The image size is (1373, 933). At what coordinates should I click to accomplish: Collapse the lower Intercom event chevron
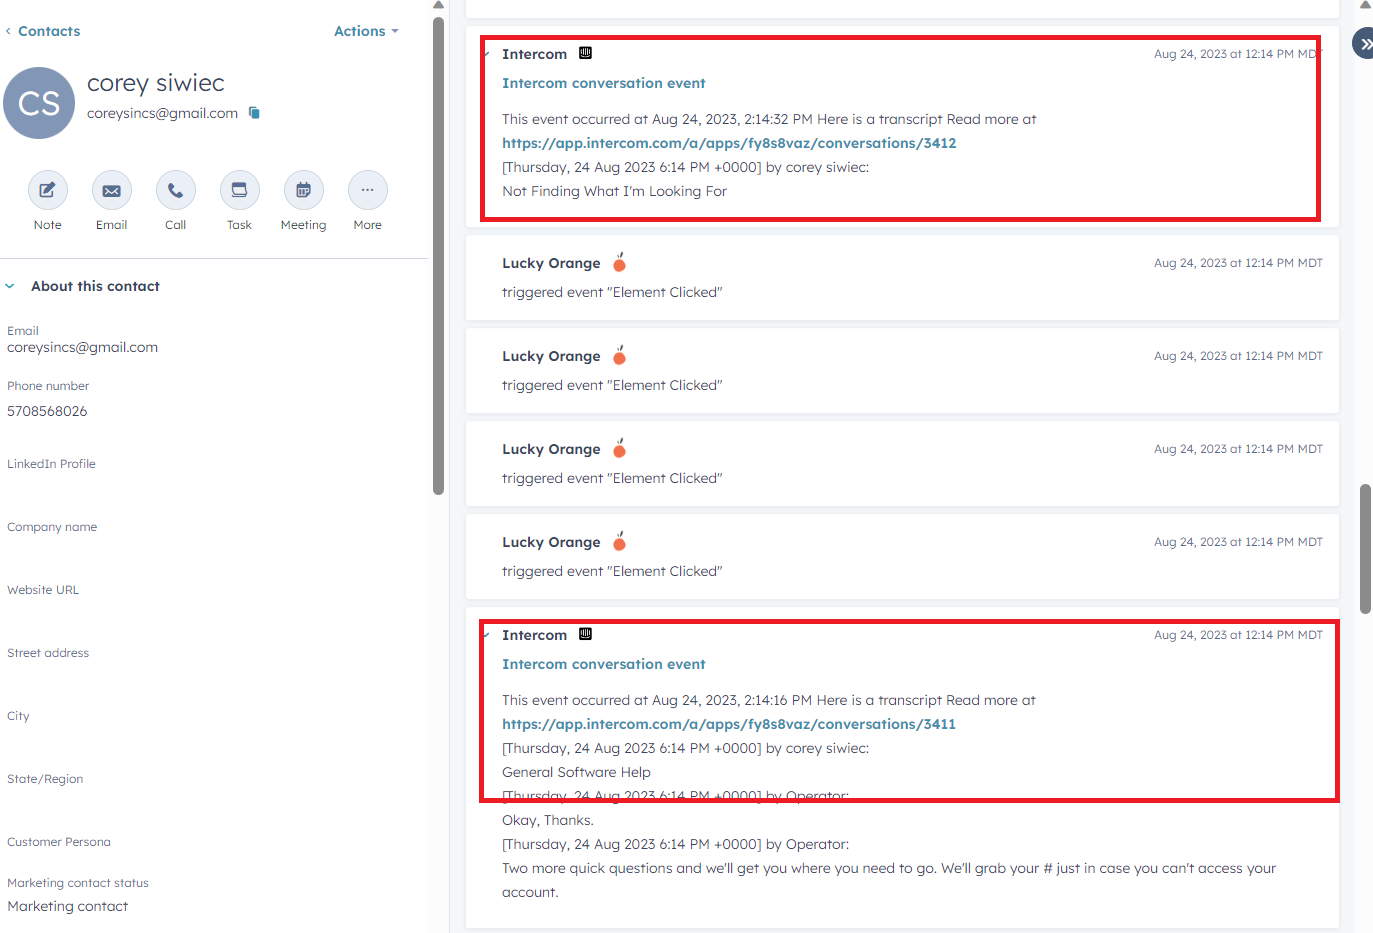coord(487,635)
